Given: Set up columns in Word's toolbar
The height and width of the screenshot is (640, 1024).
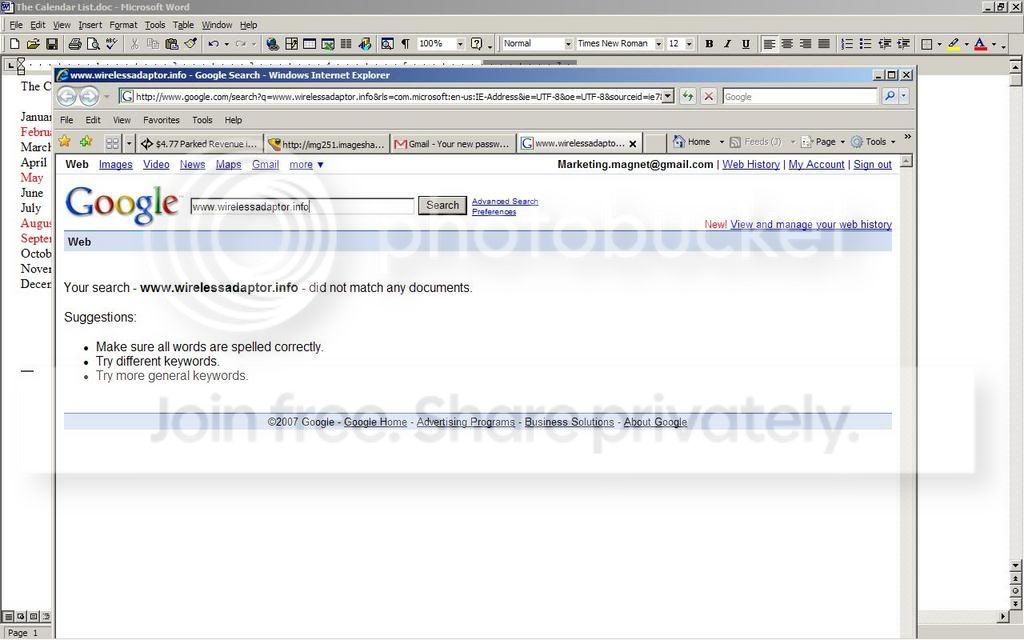Looking at the screenshot, I should tap(346, 44).
